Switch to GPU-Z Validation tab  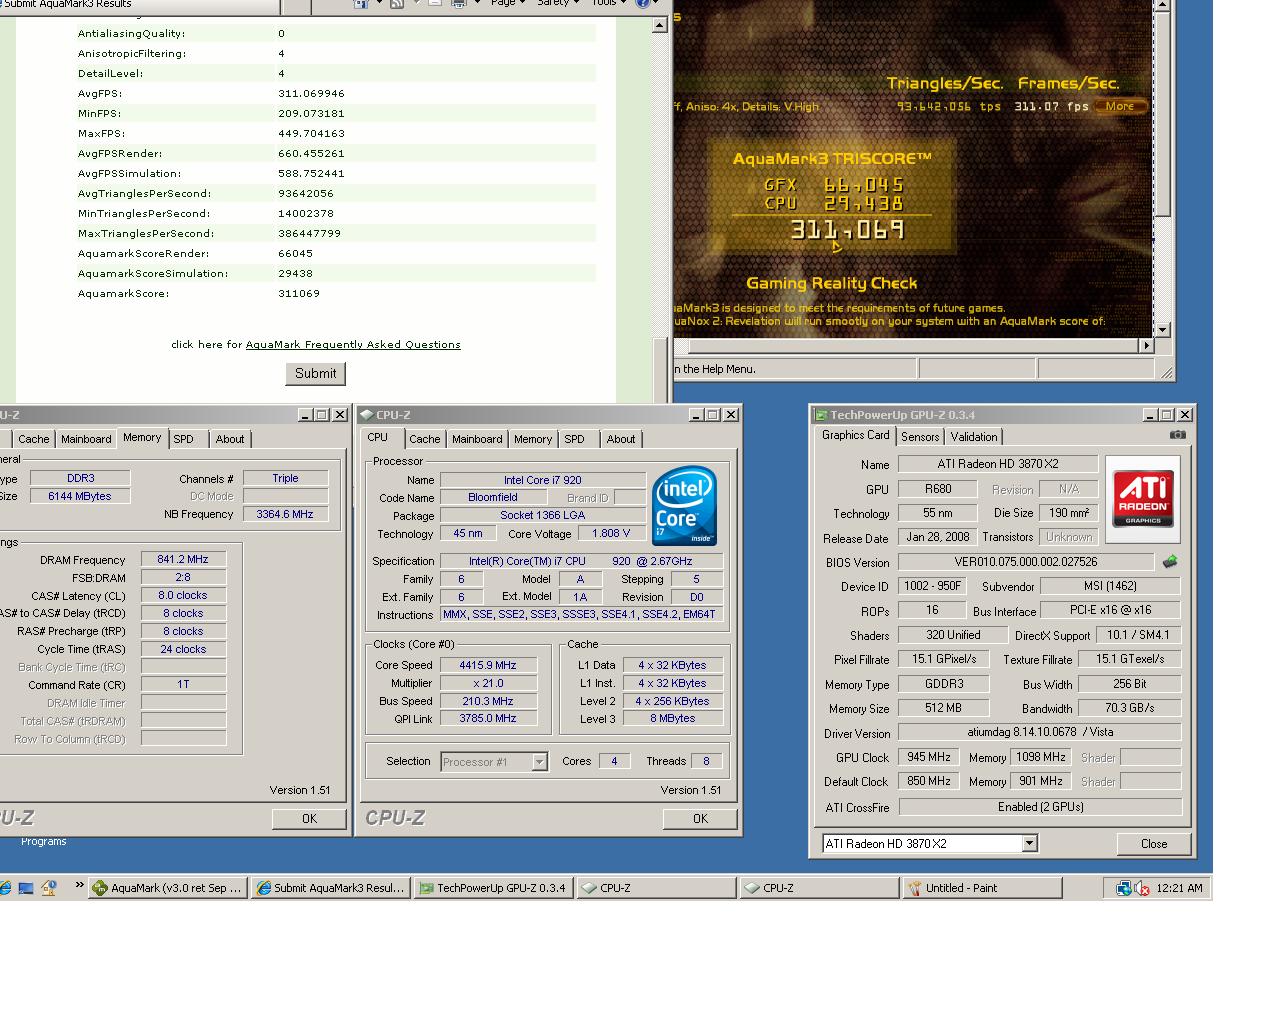click(x=974, y=437)
